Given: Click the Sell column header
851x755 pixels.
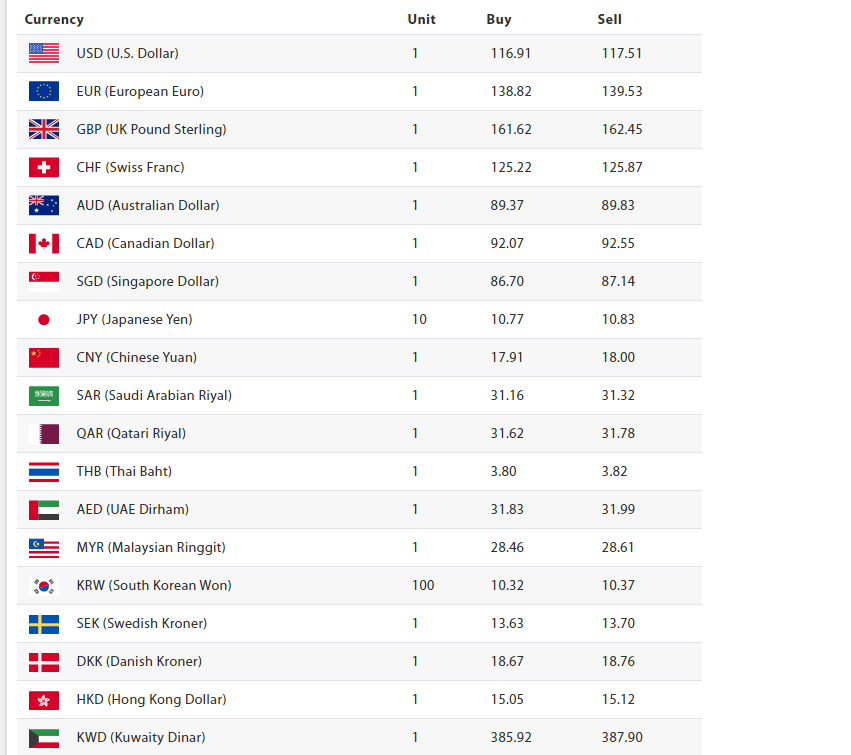Looking at the screenshot, I should (x=609, y=20).
